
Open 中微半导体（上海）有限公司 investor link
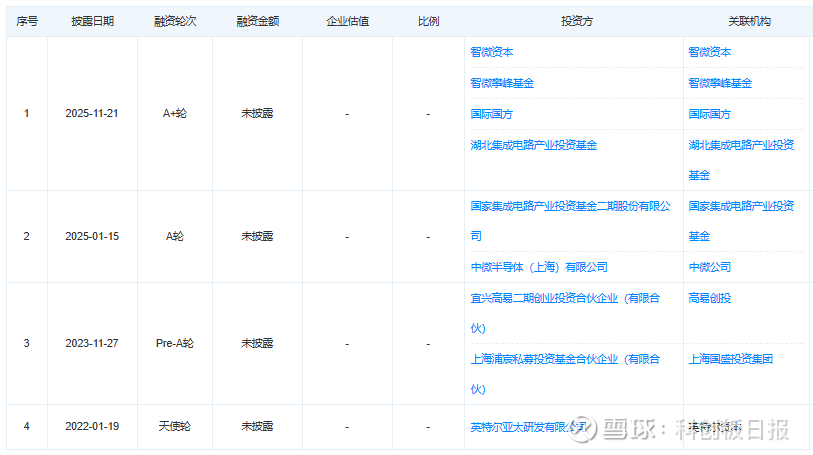[539, 267]
